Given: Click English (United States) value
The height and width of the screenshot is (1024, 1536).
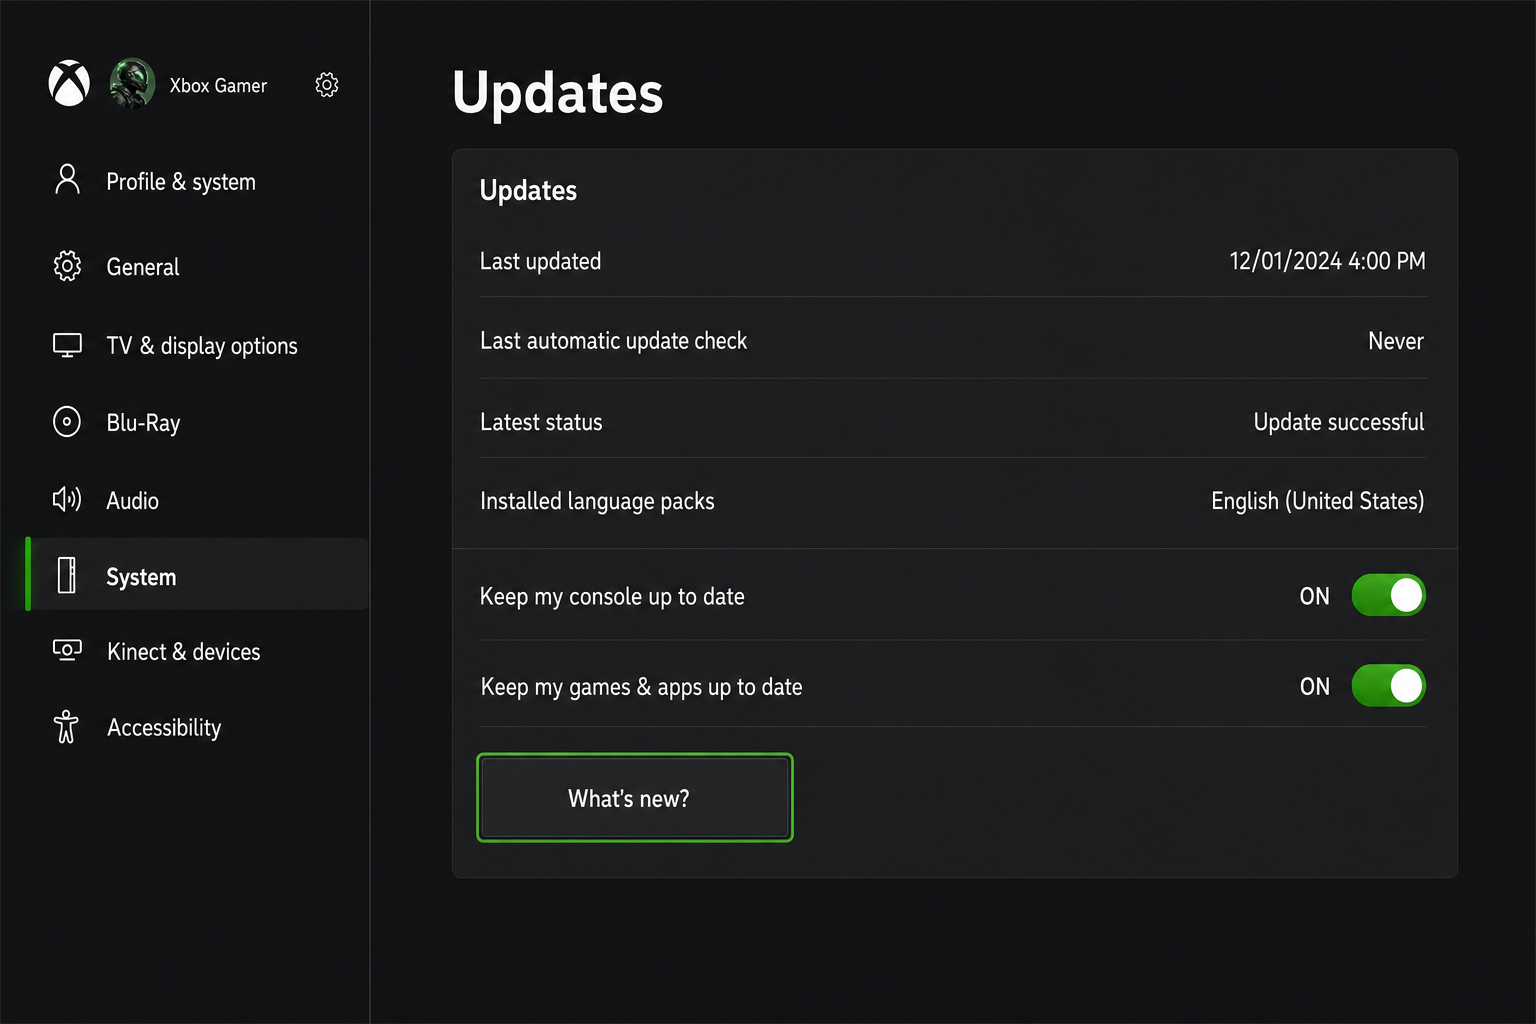Looking at the screenshot, I should pos(1317,501).
